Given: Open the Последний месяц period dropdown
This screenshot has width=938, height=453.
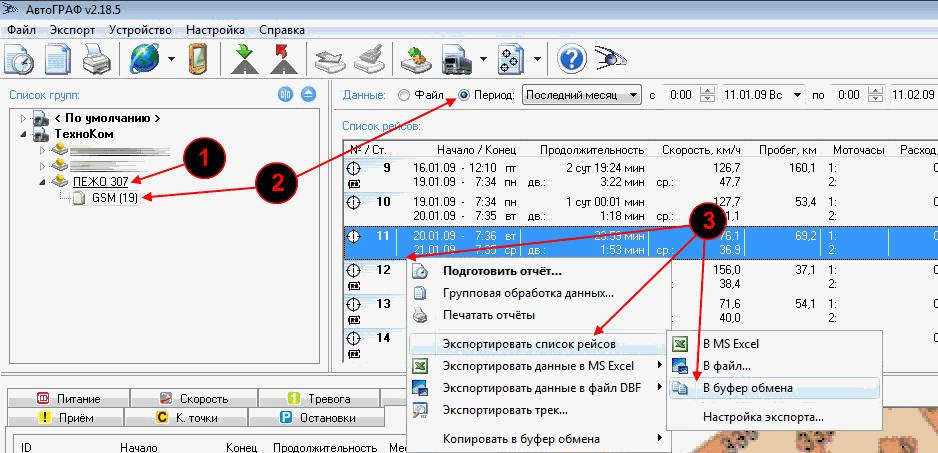Looking at the screenshot, I should point(633,96).
